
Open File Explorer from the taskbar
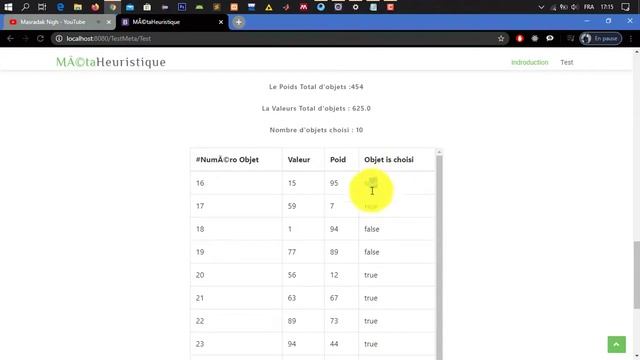point(78,7)
